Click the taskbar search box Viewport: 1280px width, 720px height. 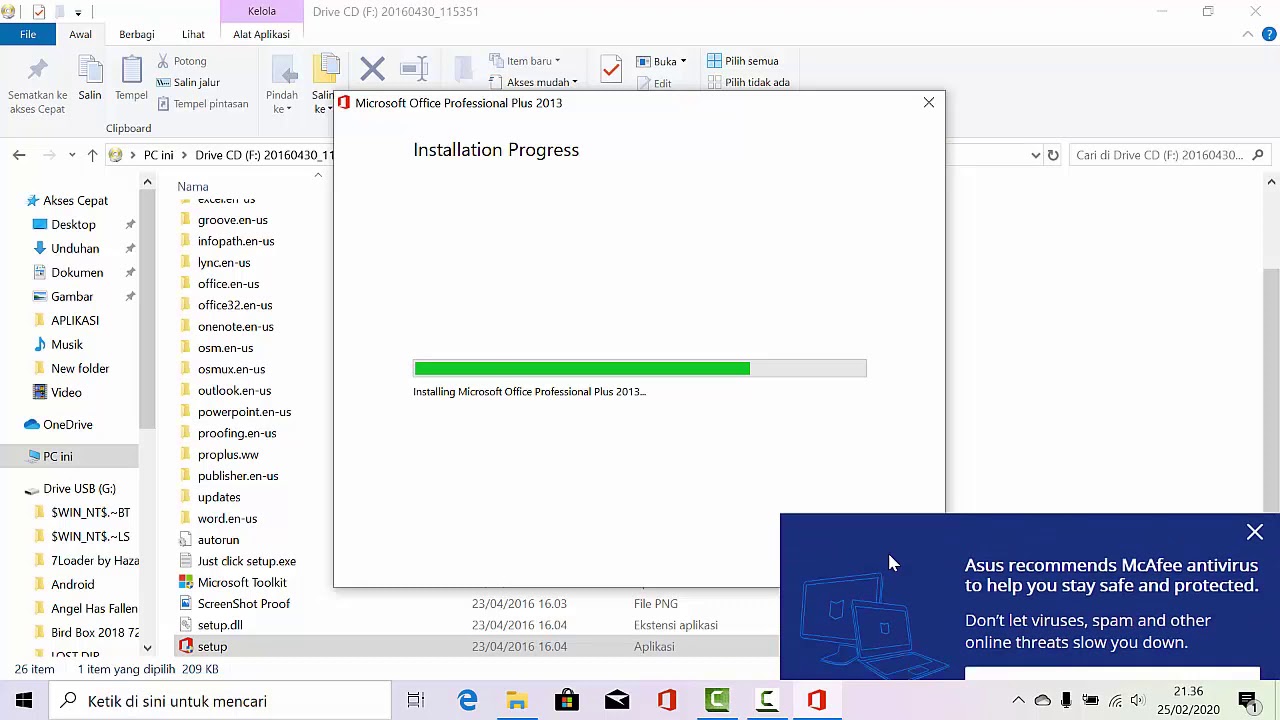pos(220,701)
